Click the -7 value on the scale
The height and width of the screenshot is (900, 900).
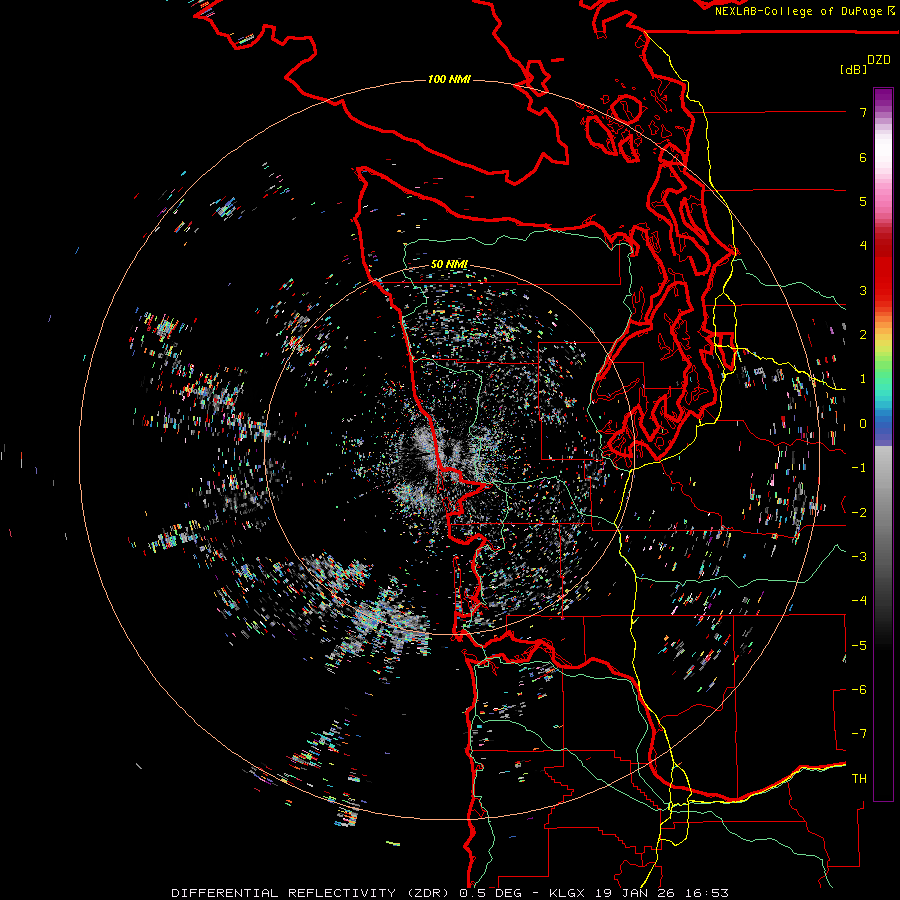pyautogui.click(x=859, y=734)
